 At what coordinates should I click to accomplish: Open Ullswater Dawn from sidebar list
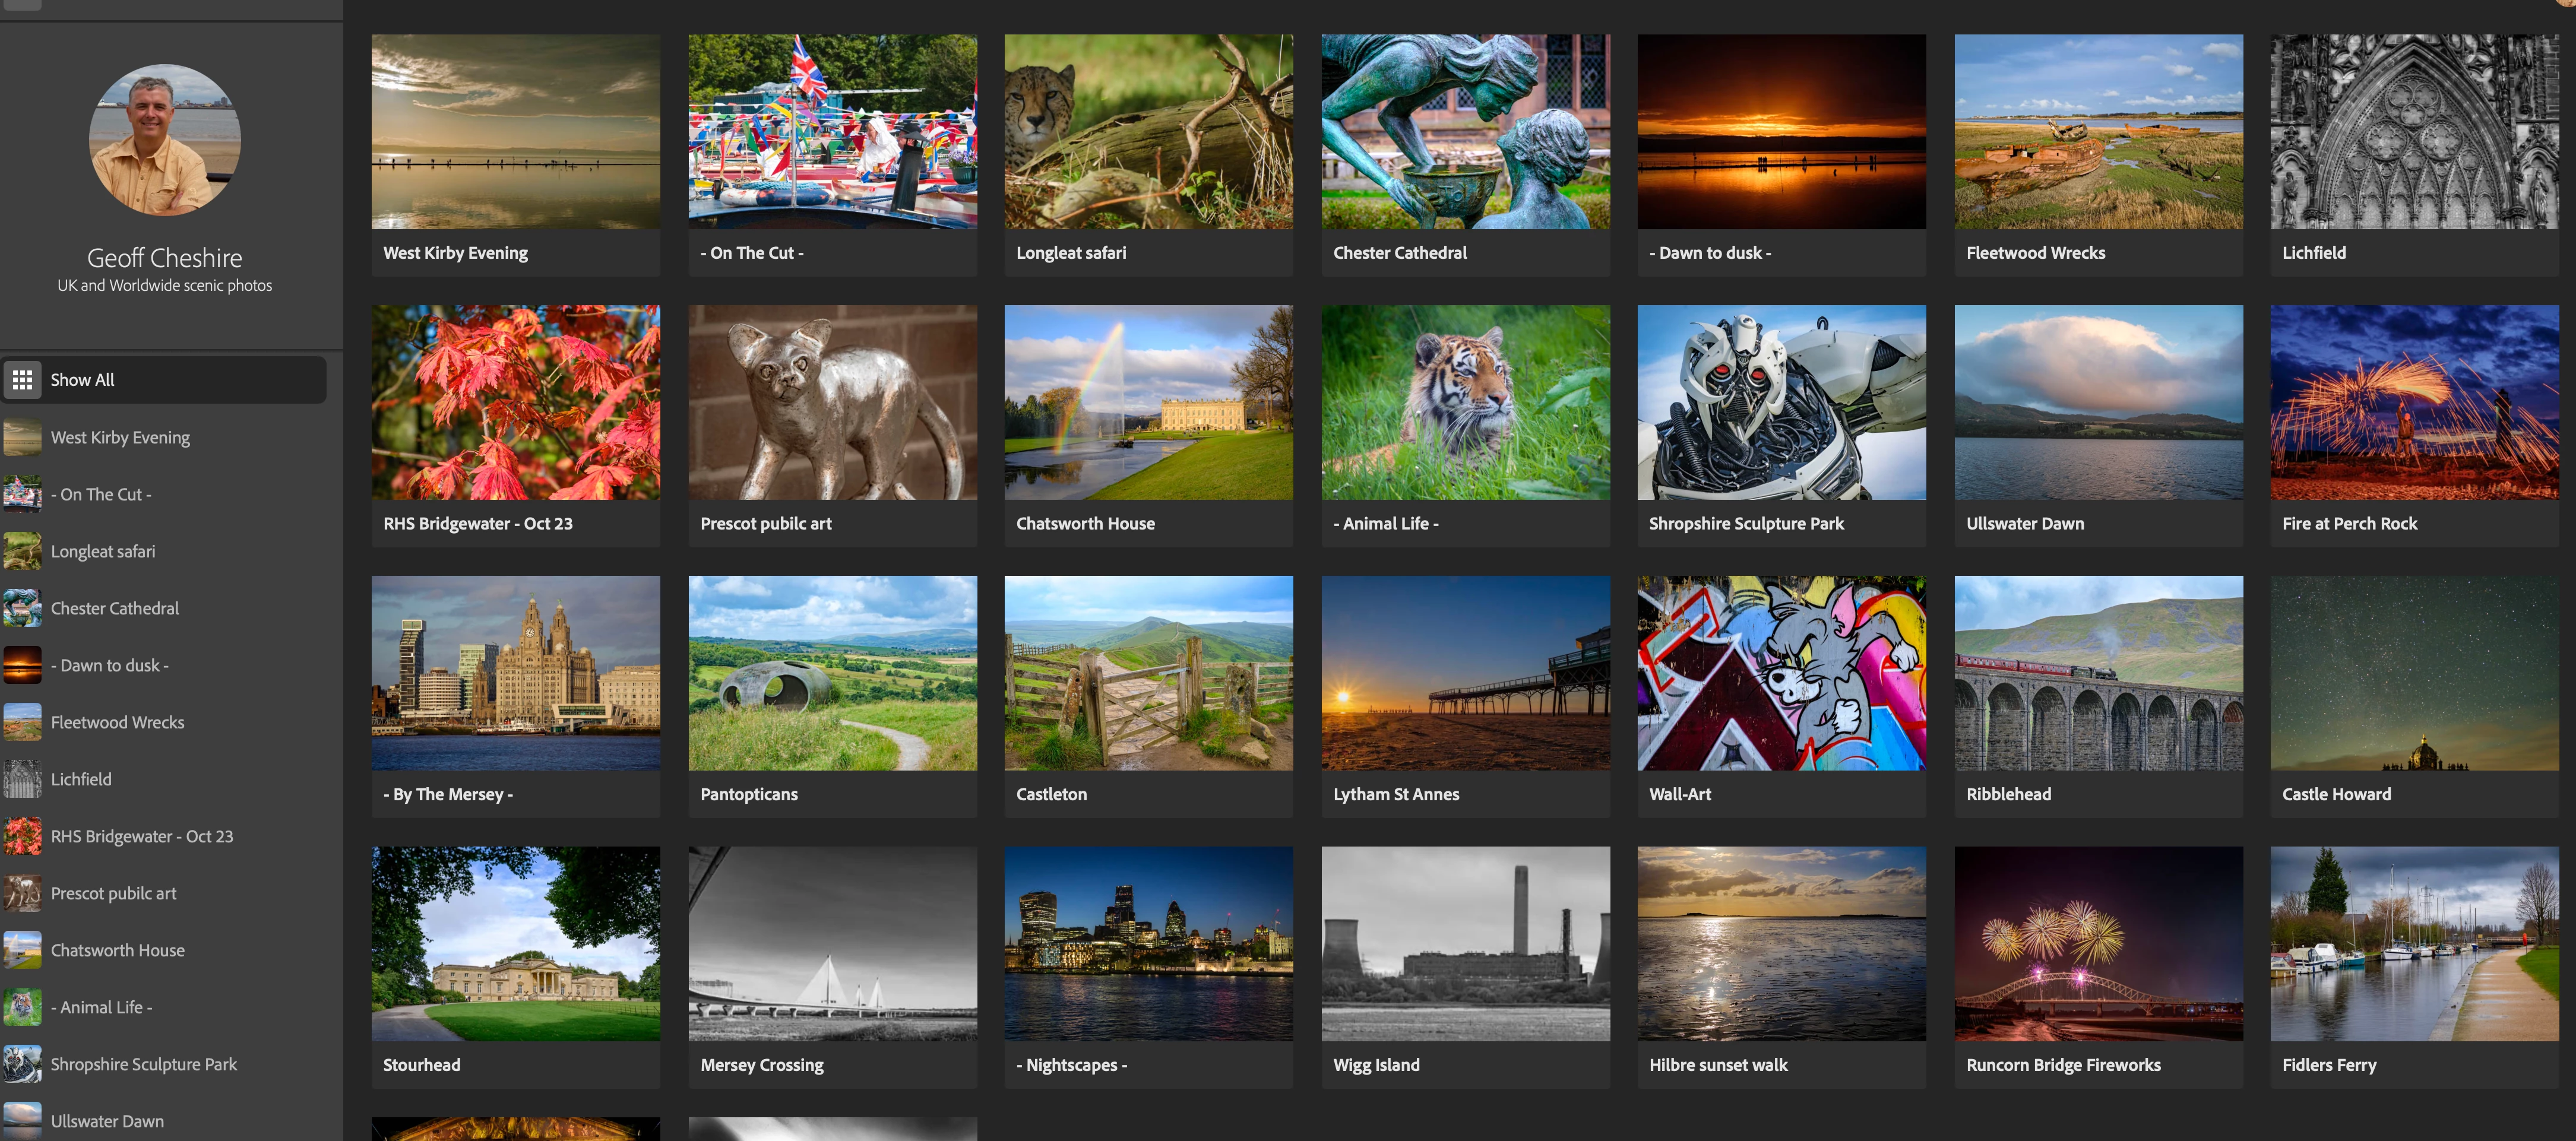tap(107, 1121)
